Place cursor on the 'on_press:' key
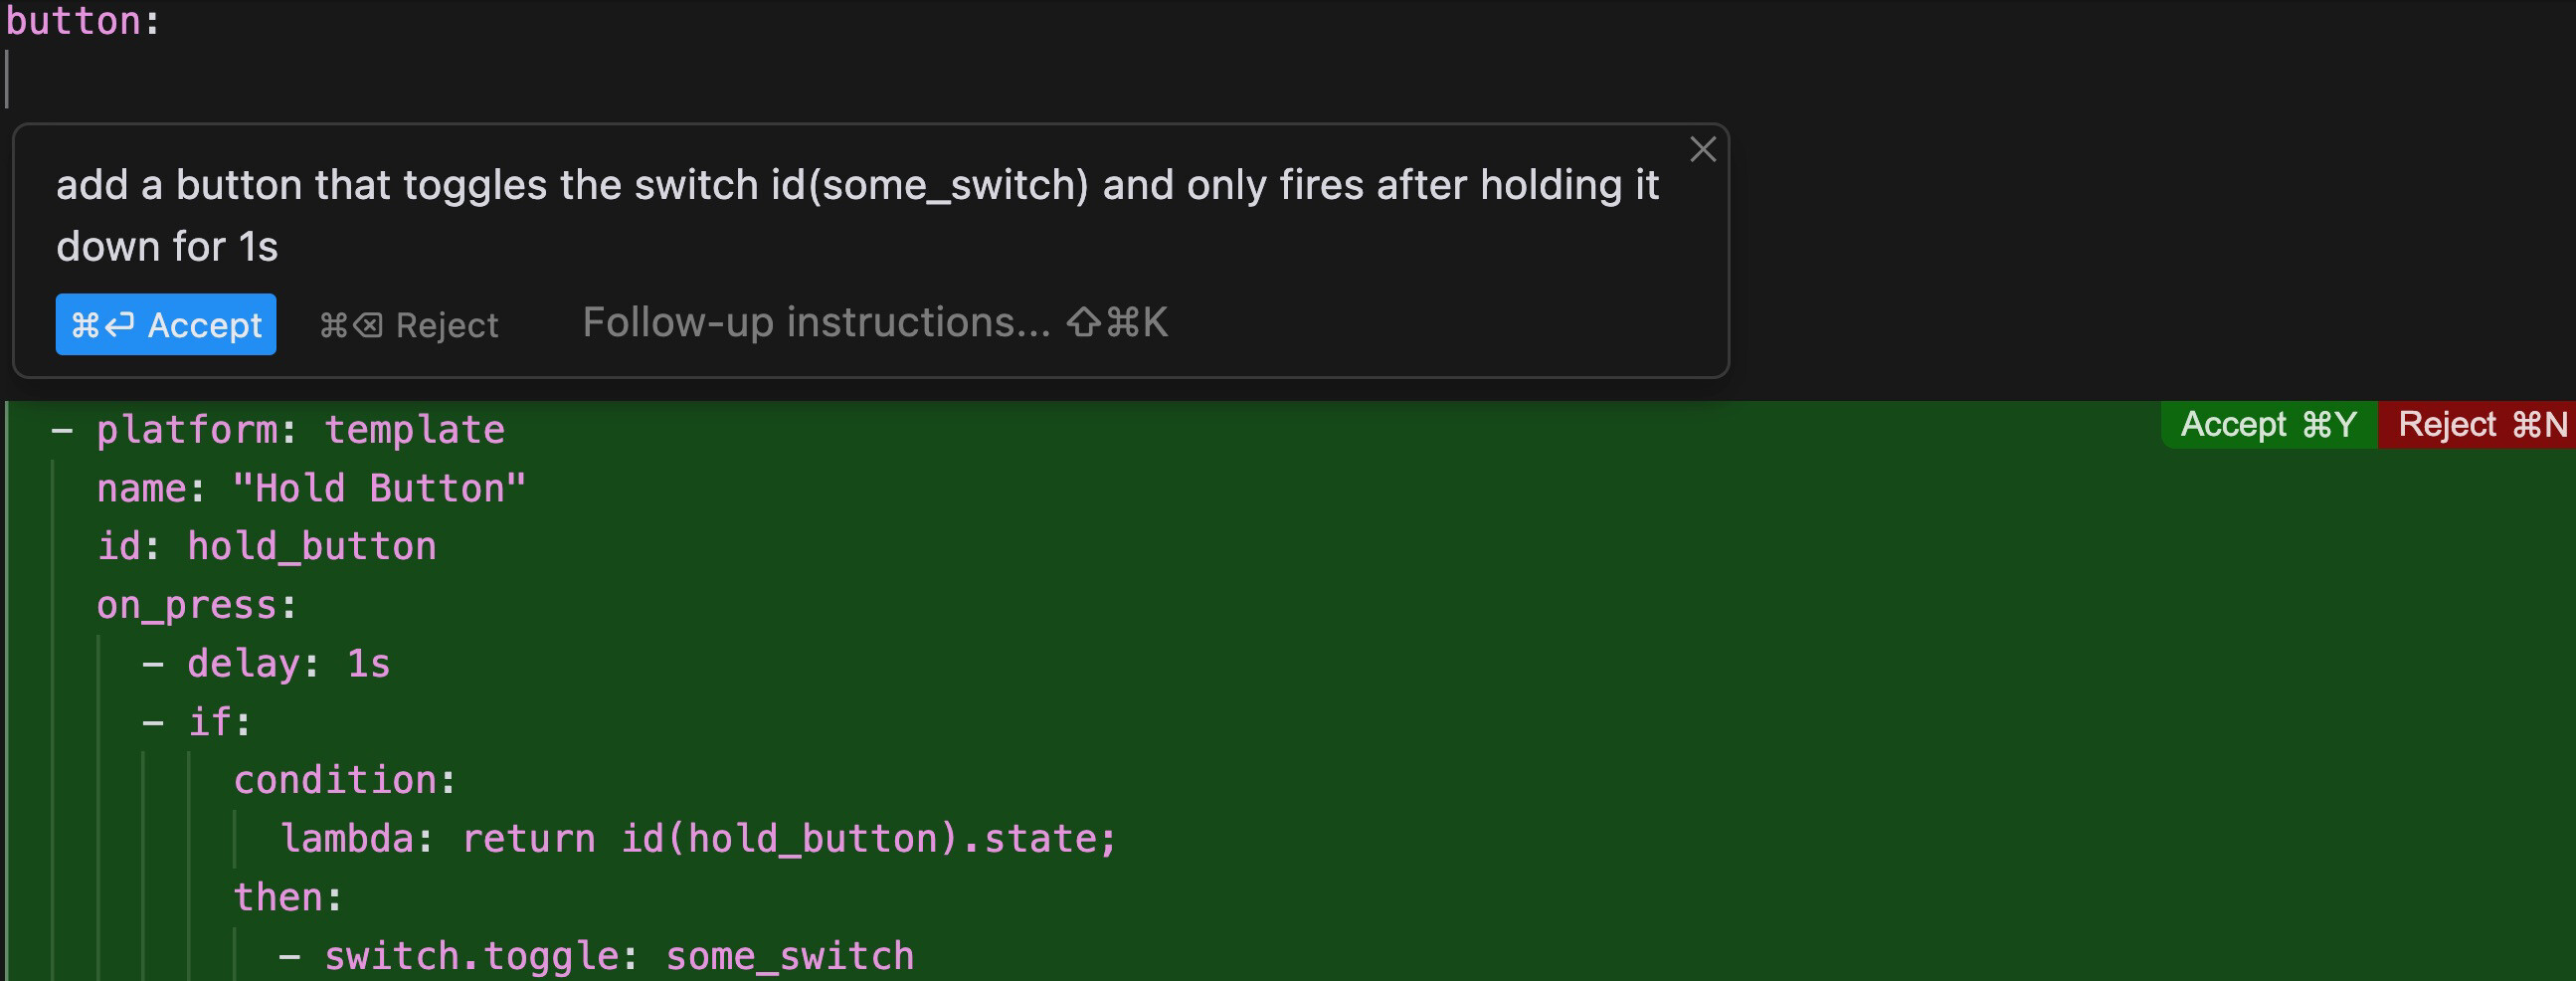 point(186,606)
